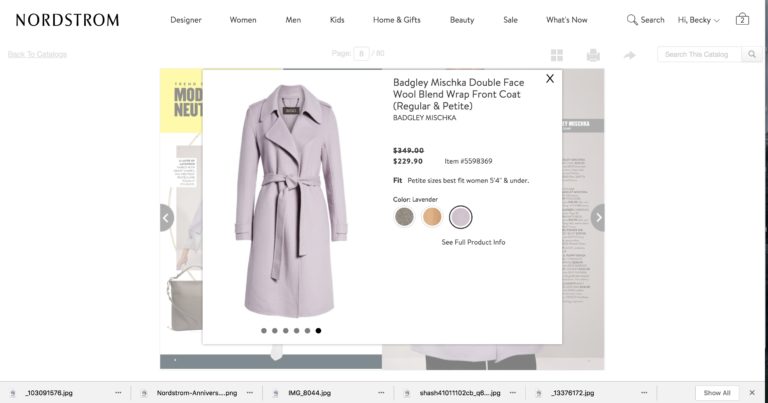Select the camel tan color swatch
This screenshot has width=768, height=403.
pos(432,217)
